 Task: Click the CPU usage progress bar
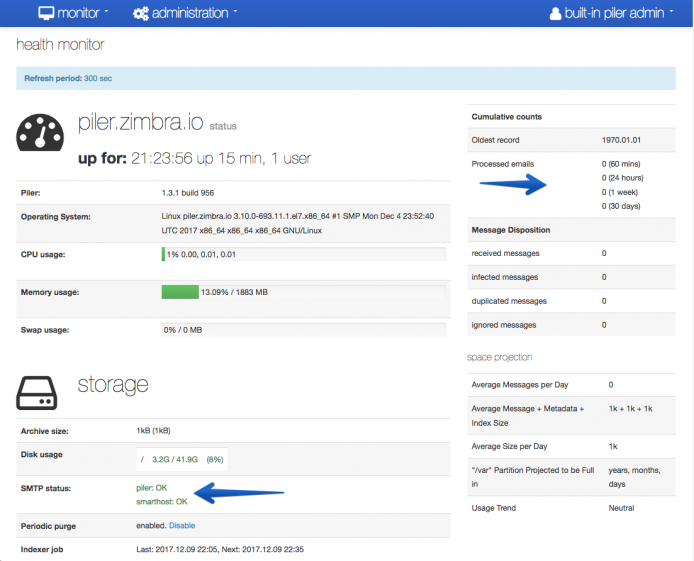tap(304, 254)
